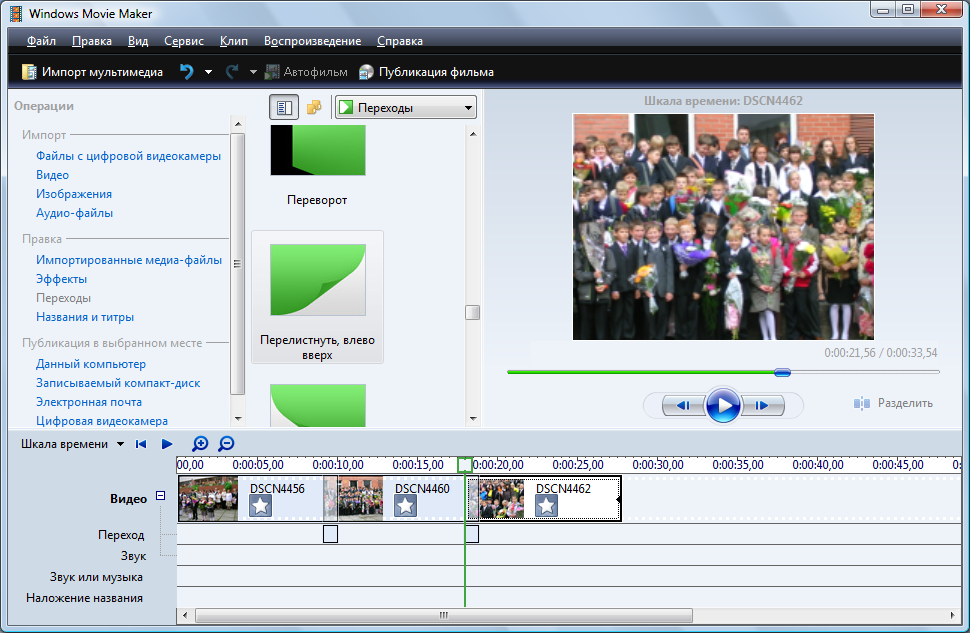Open the Справка menu
Viewport: 970px width, 633px height.
[x=400, y=41]
